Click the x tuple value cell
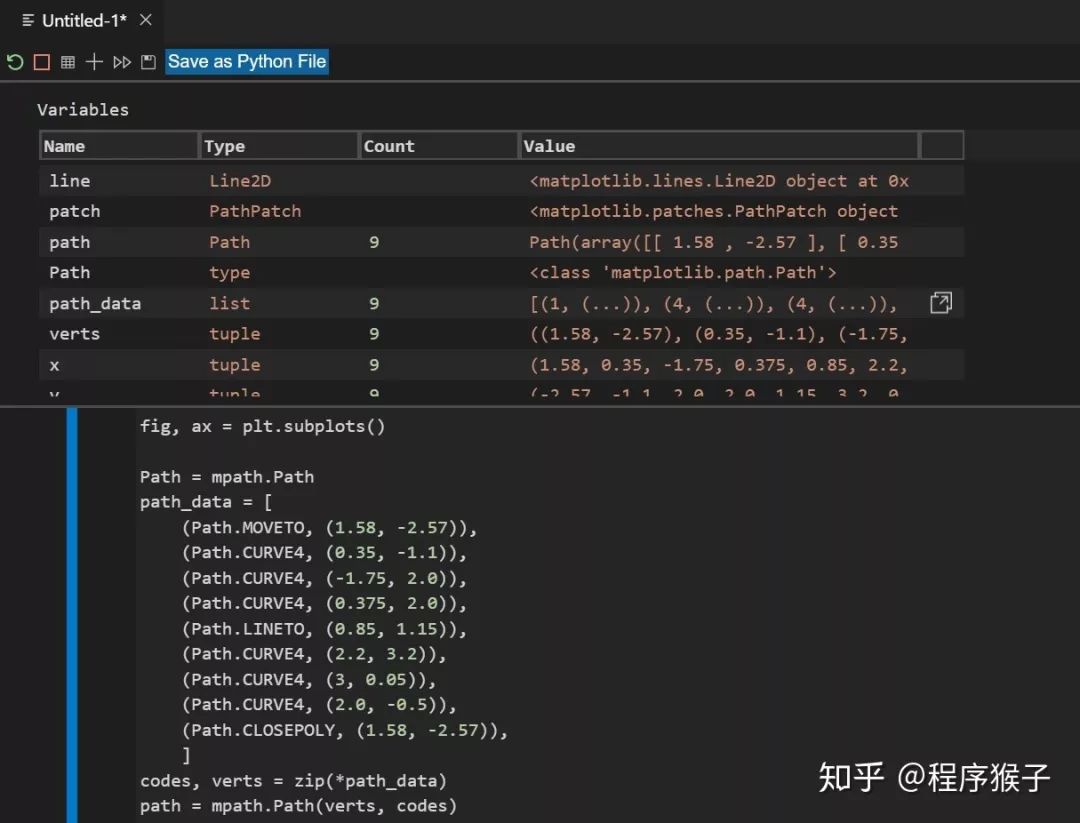 [719, 365]
